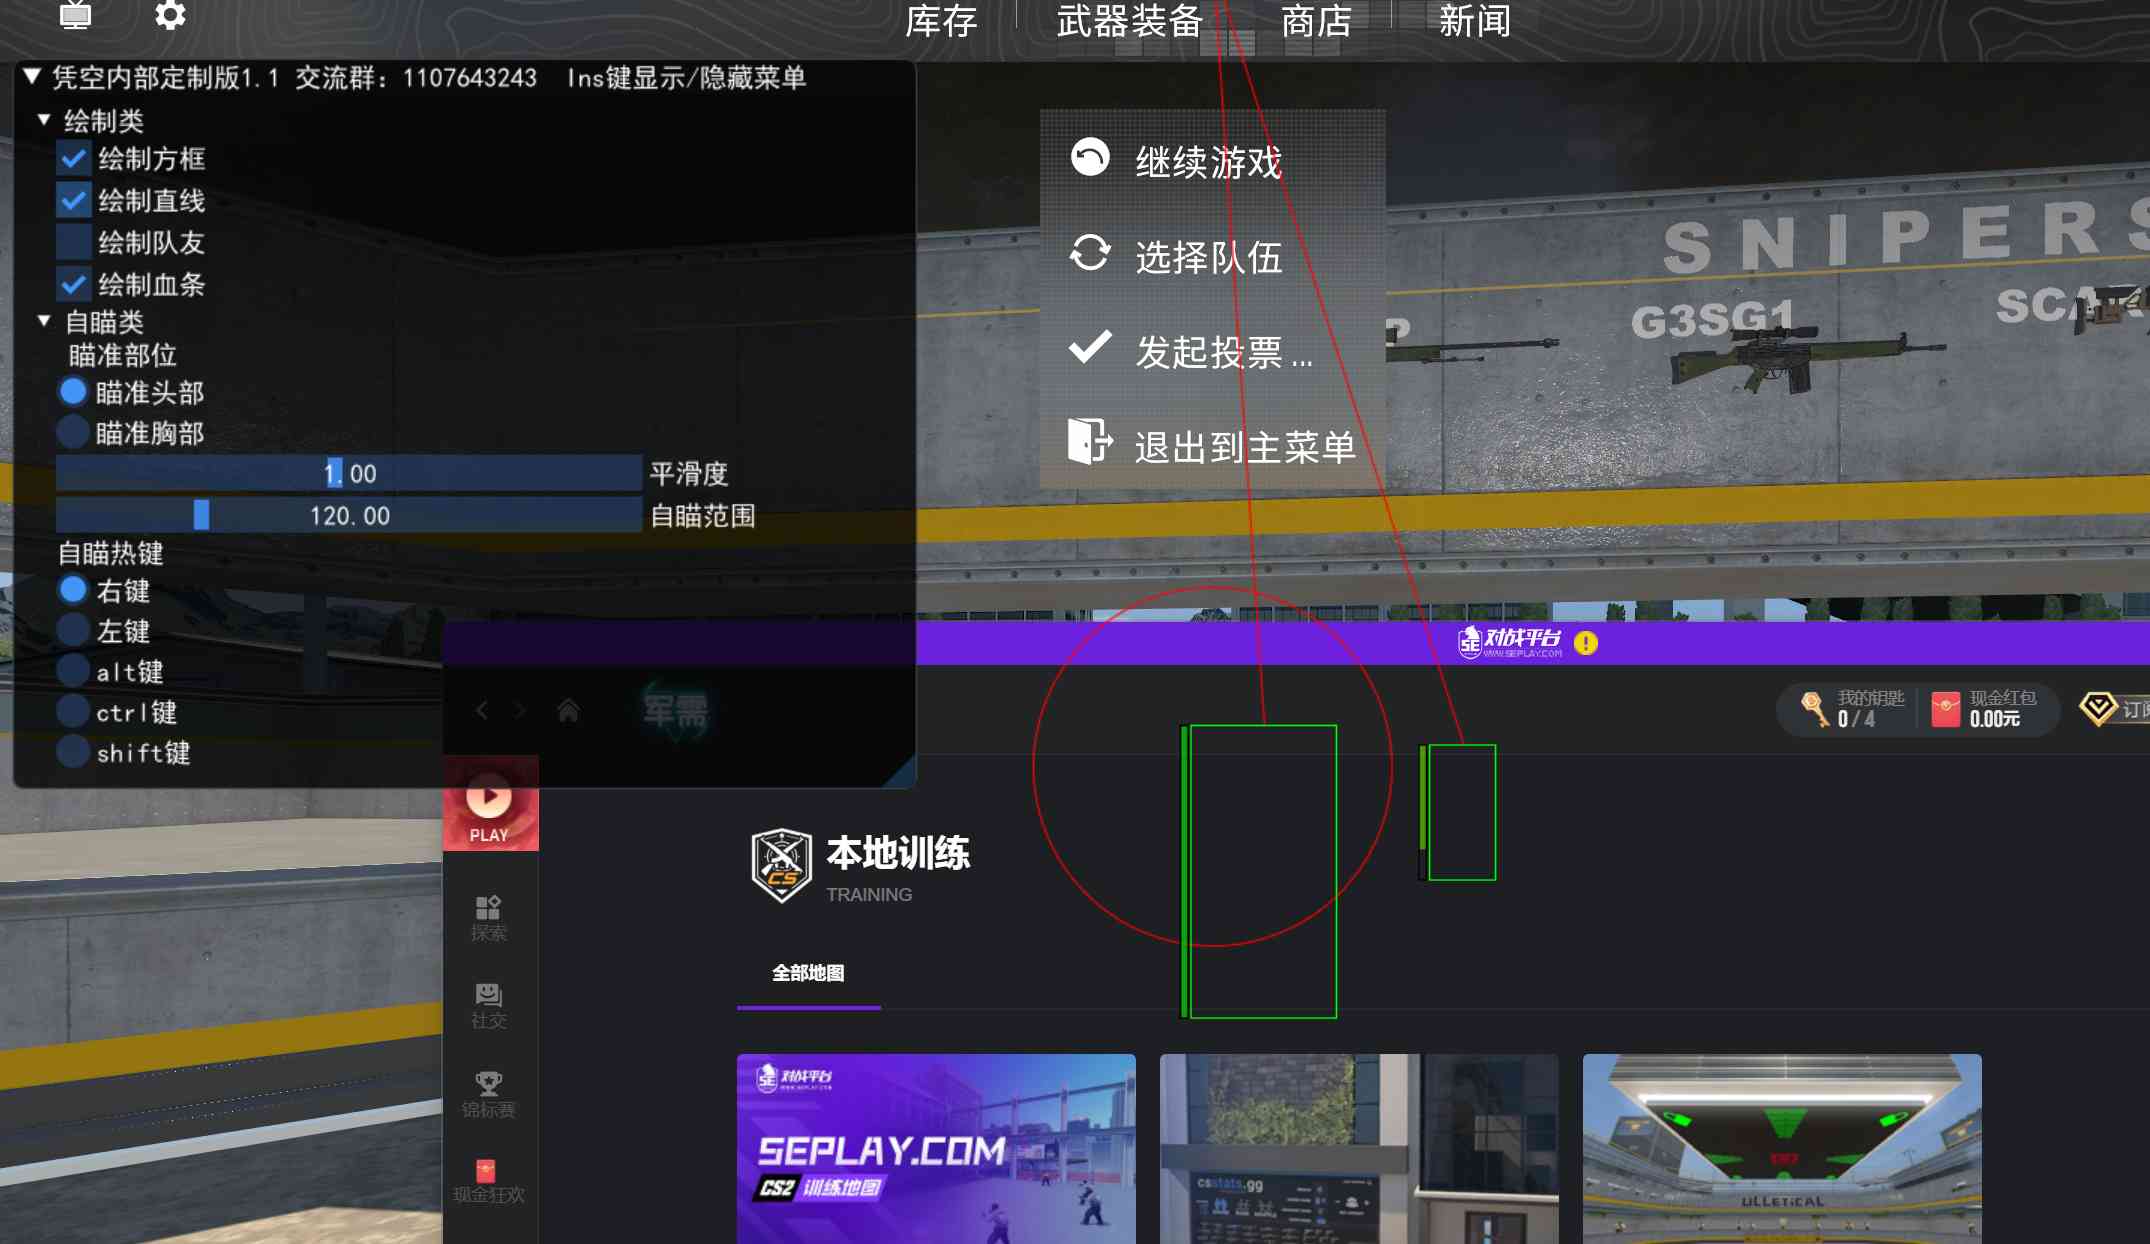
Task: Open 探索 in the platform sidebar
Action: point(489,918)
